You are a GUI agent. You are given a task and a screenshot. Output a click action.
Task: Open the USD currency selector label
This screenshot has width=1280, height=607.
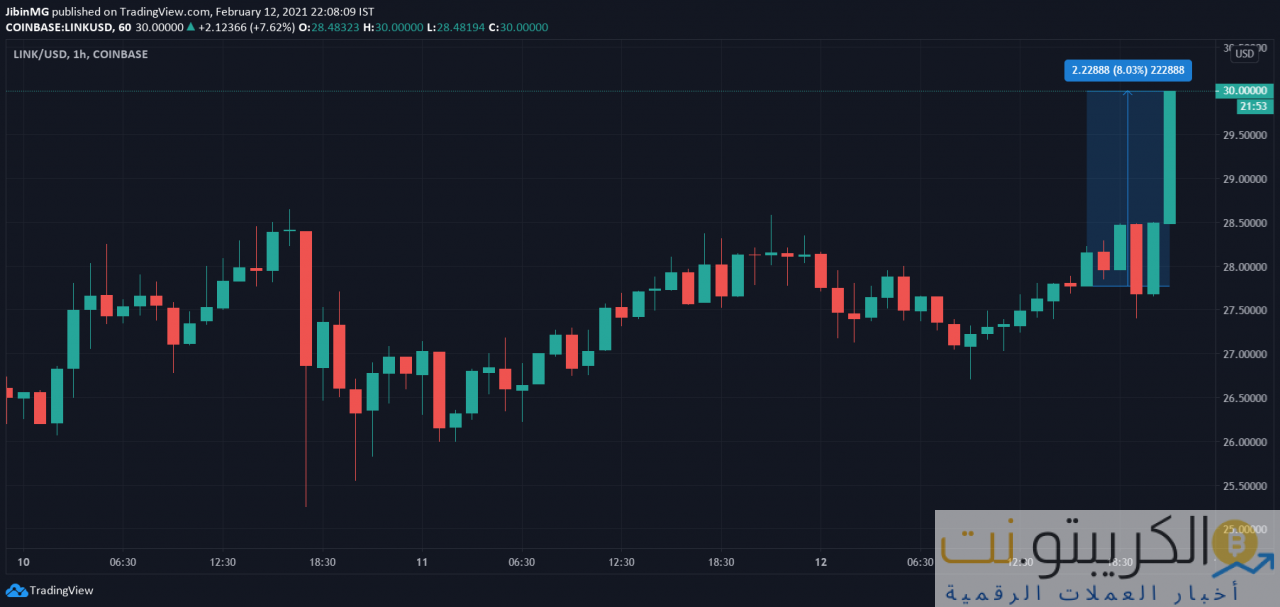coord(1245,54)
